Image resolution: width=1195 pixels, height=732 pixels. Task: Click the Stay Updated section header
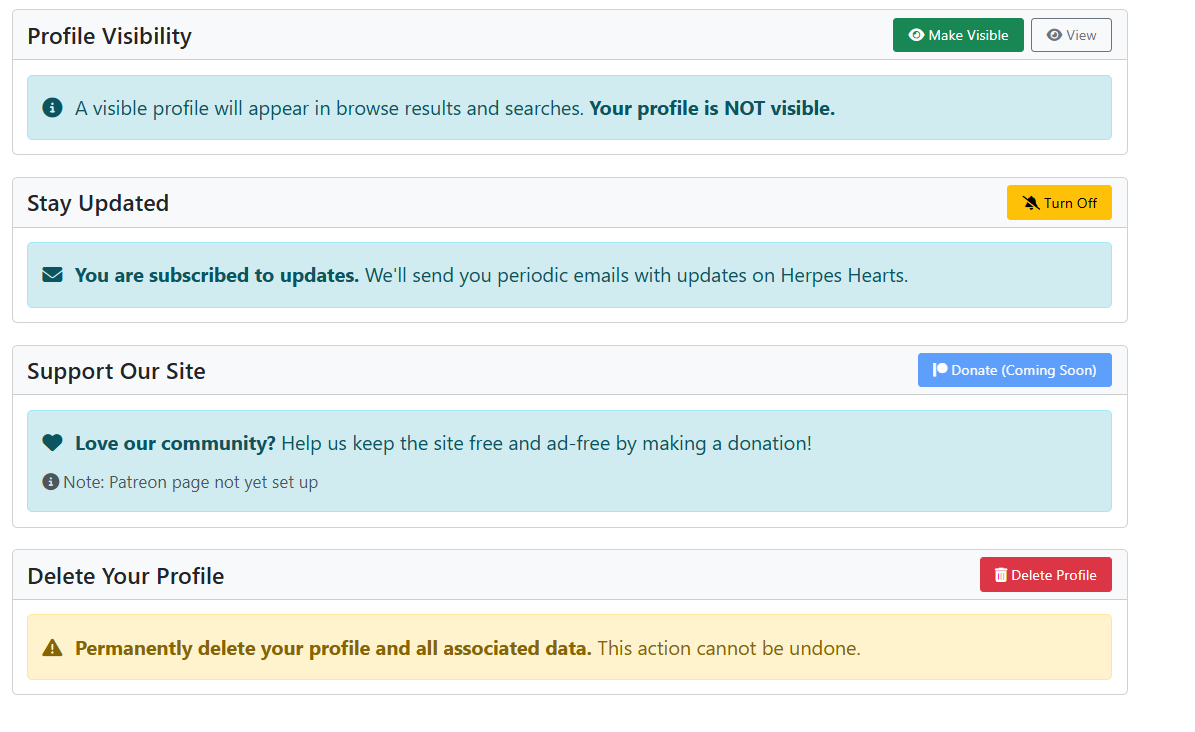[x=96, y=202]
